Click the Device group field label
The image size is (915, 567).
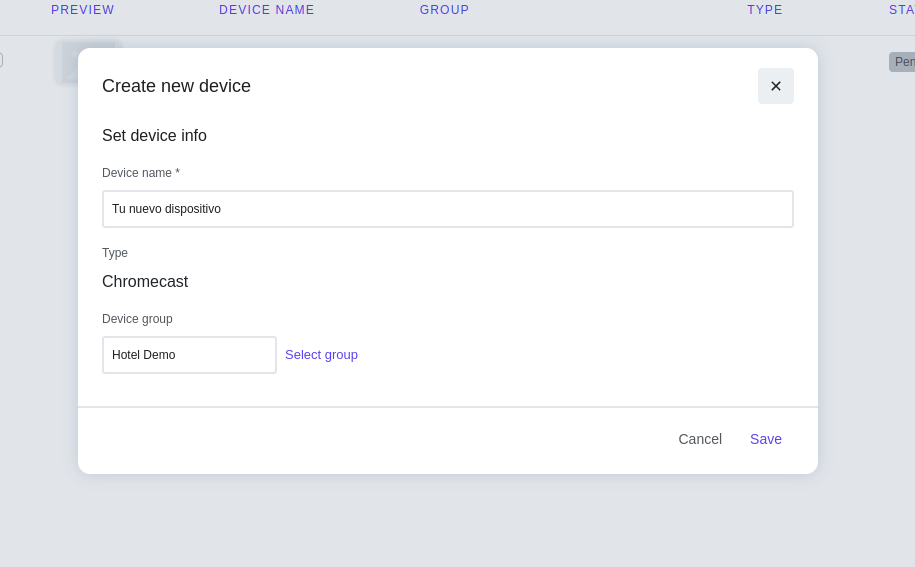(x=137, y=319)
